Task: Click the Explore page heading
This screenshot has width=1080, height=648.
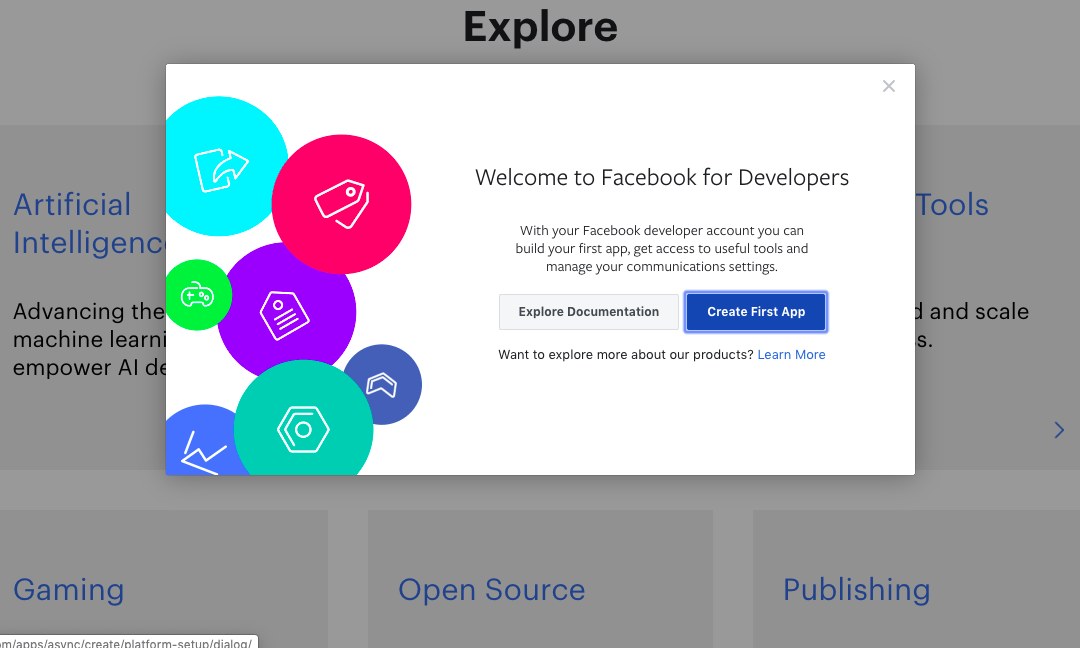Action: click(x=540, y=27)
